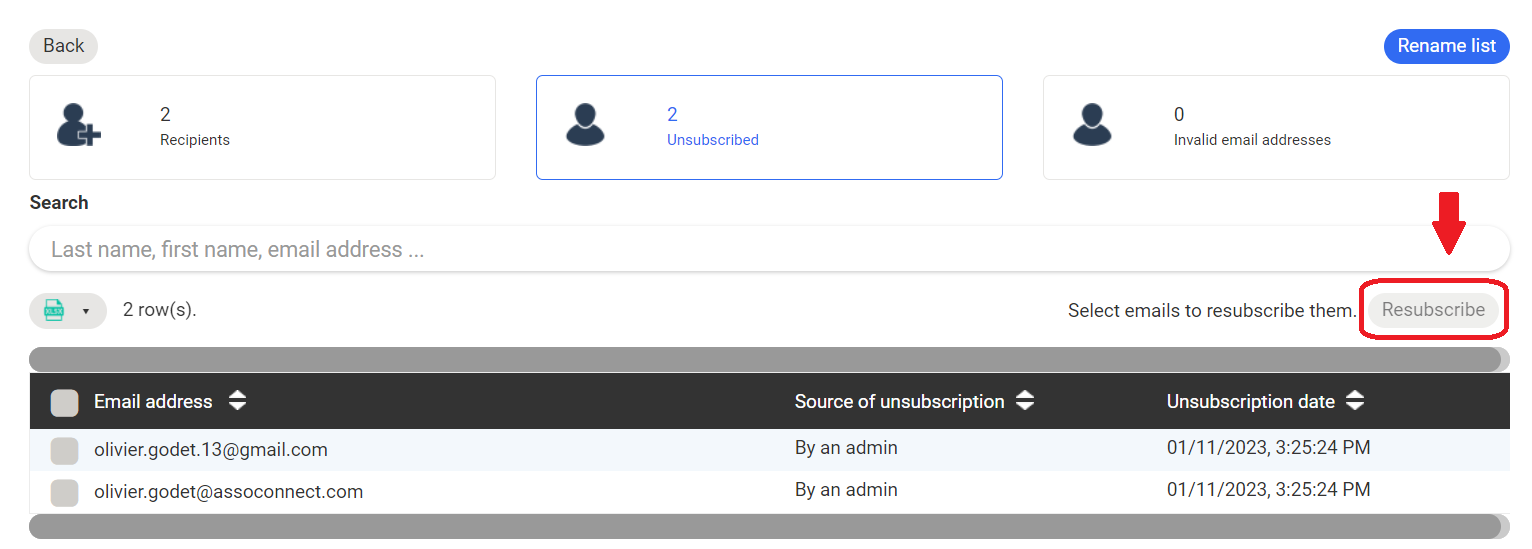Open the Recipients tab card
The height and width of the screenshot is (549, 1532).
pos(262,128)
